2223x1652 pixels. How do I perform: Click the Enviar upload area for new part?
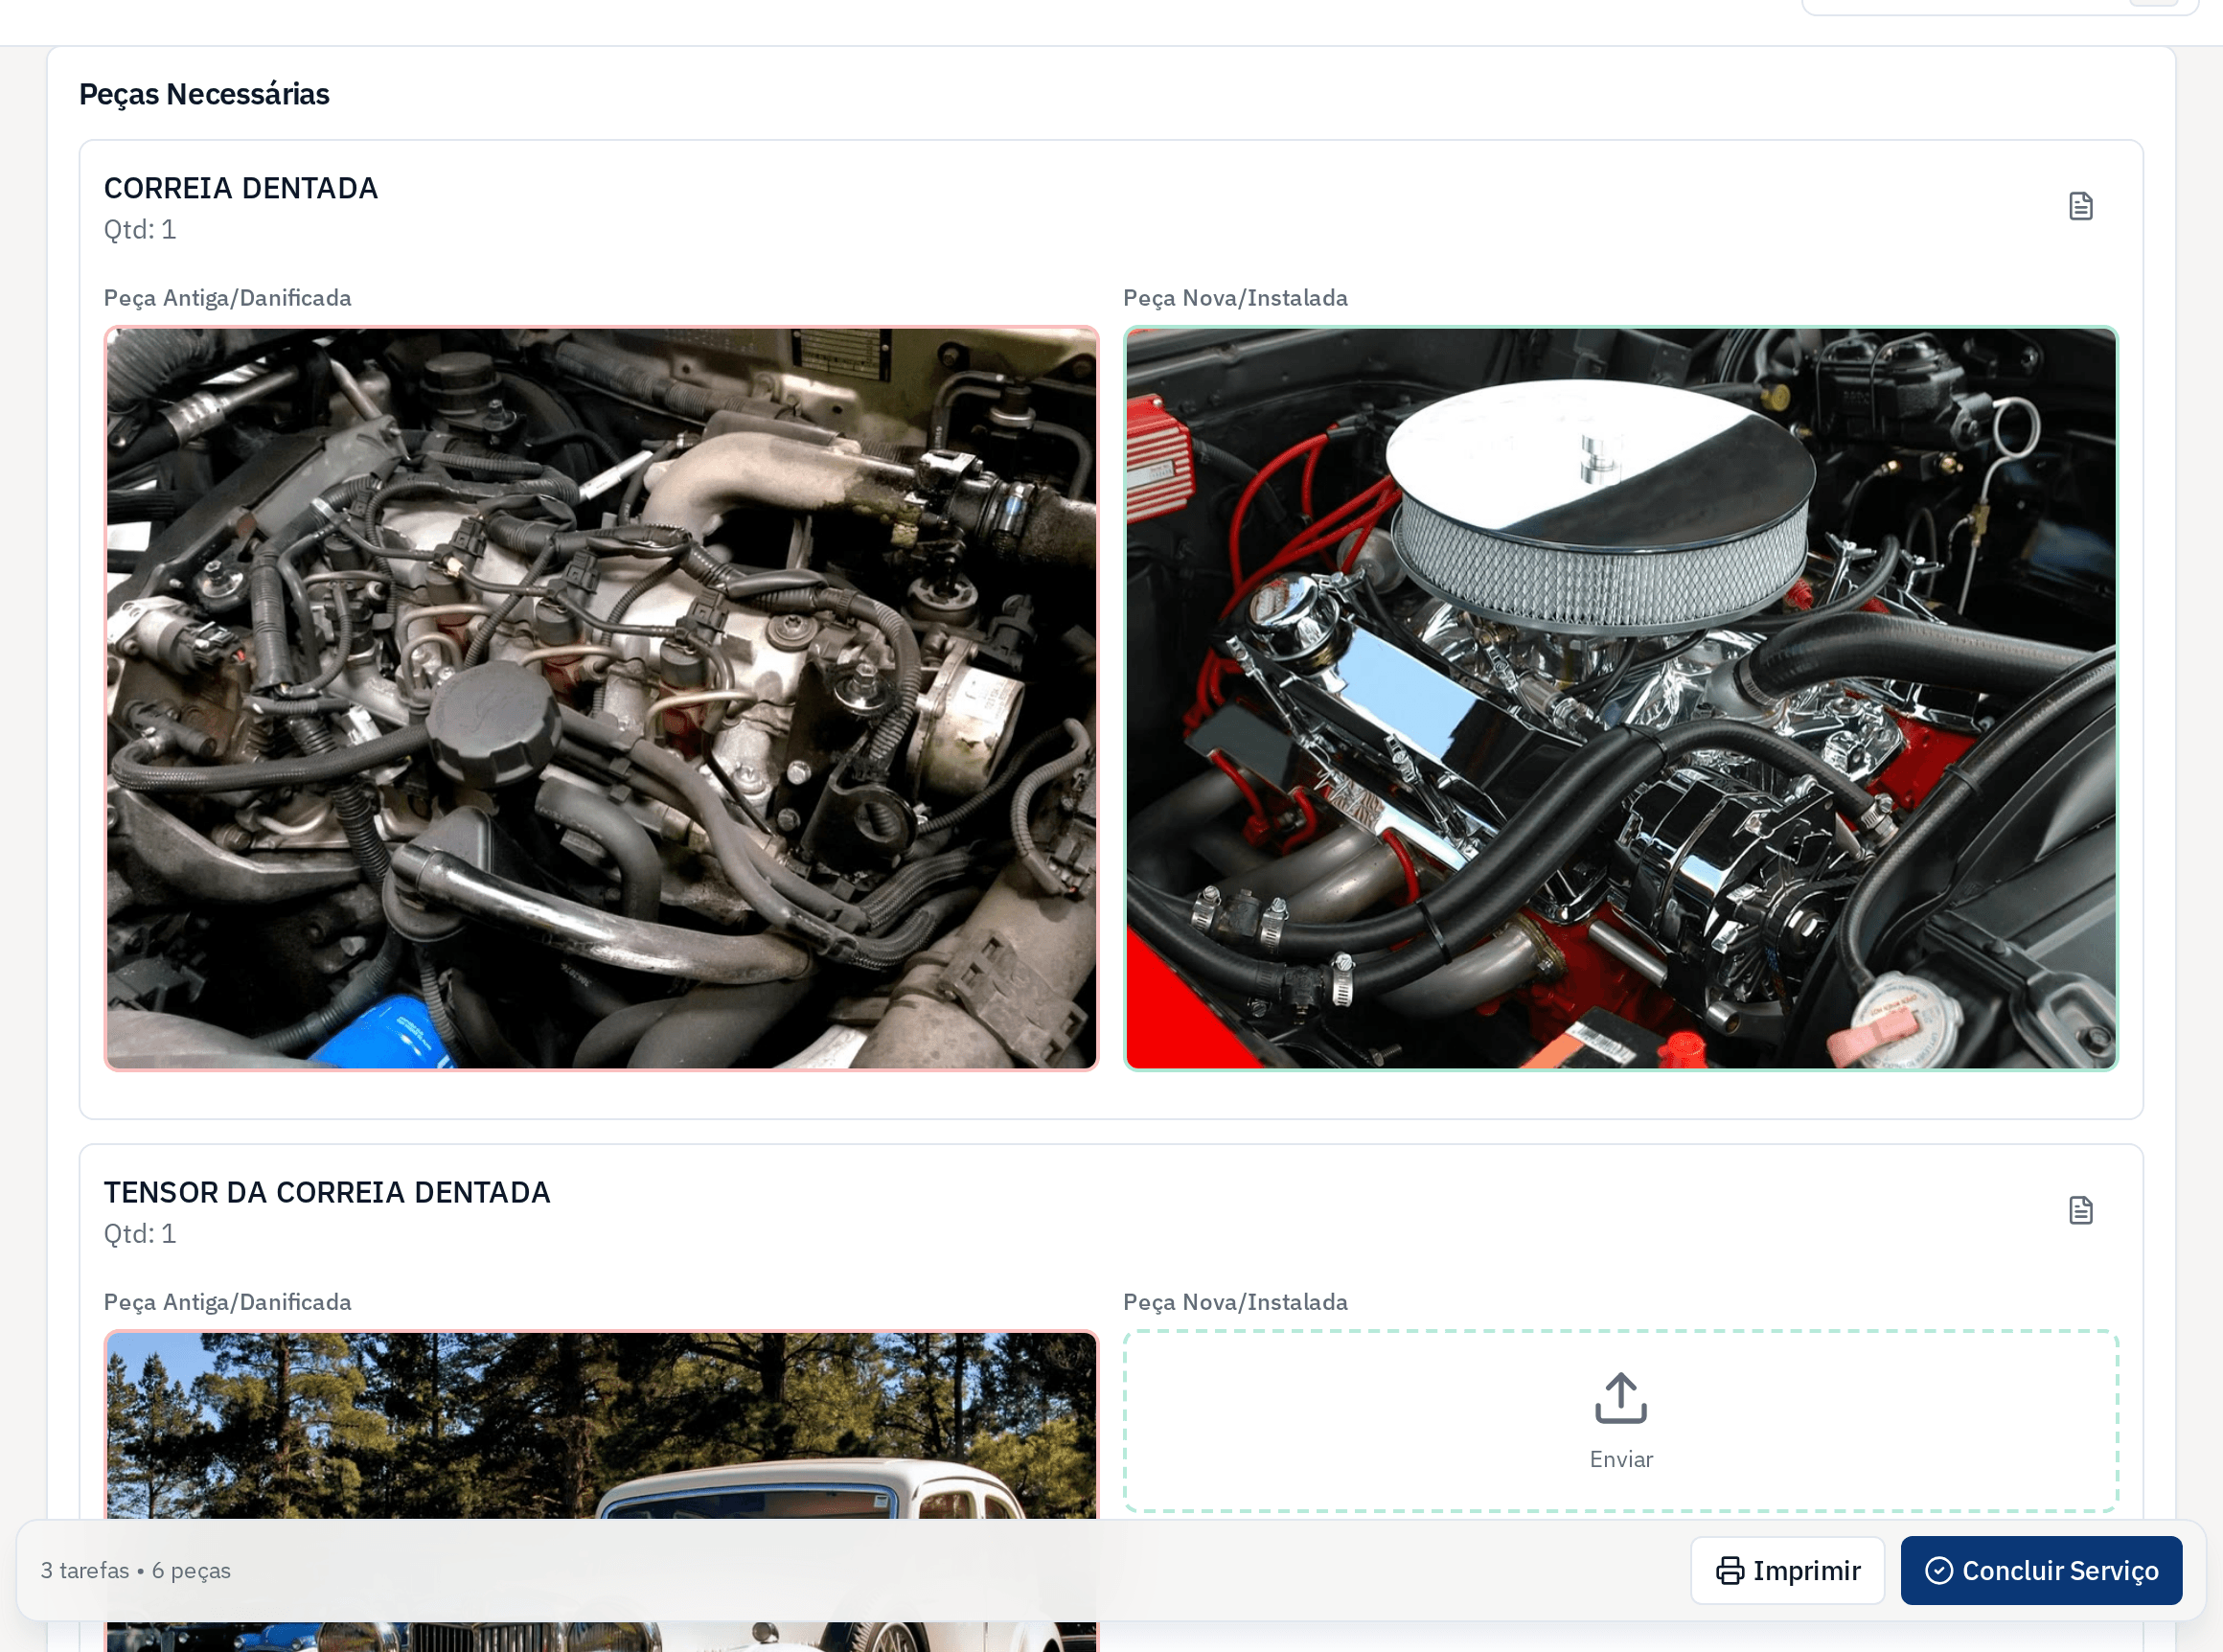pos(1620,1421)
